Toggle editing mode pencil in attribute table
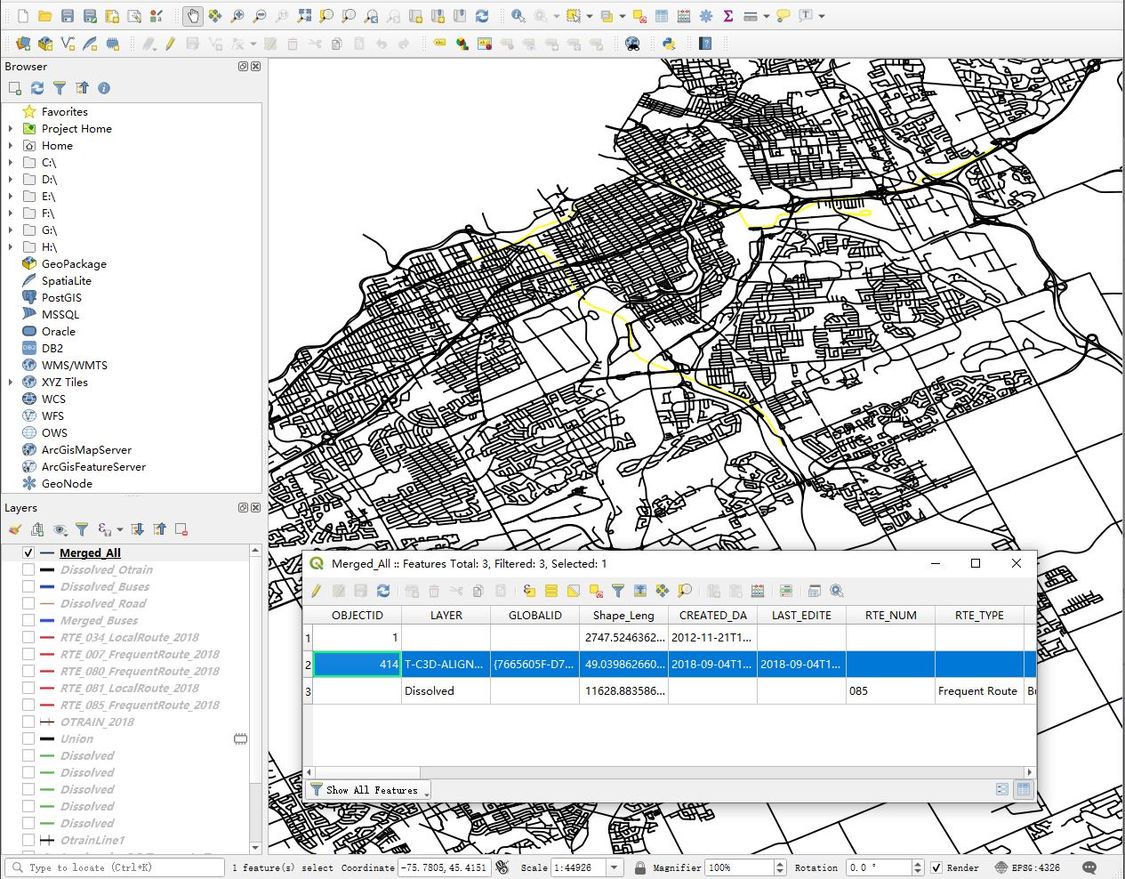The height and width of the screenshot is (879, 1125). [316, 591]
